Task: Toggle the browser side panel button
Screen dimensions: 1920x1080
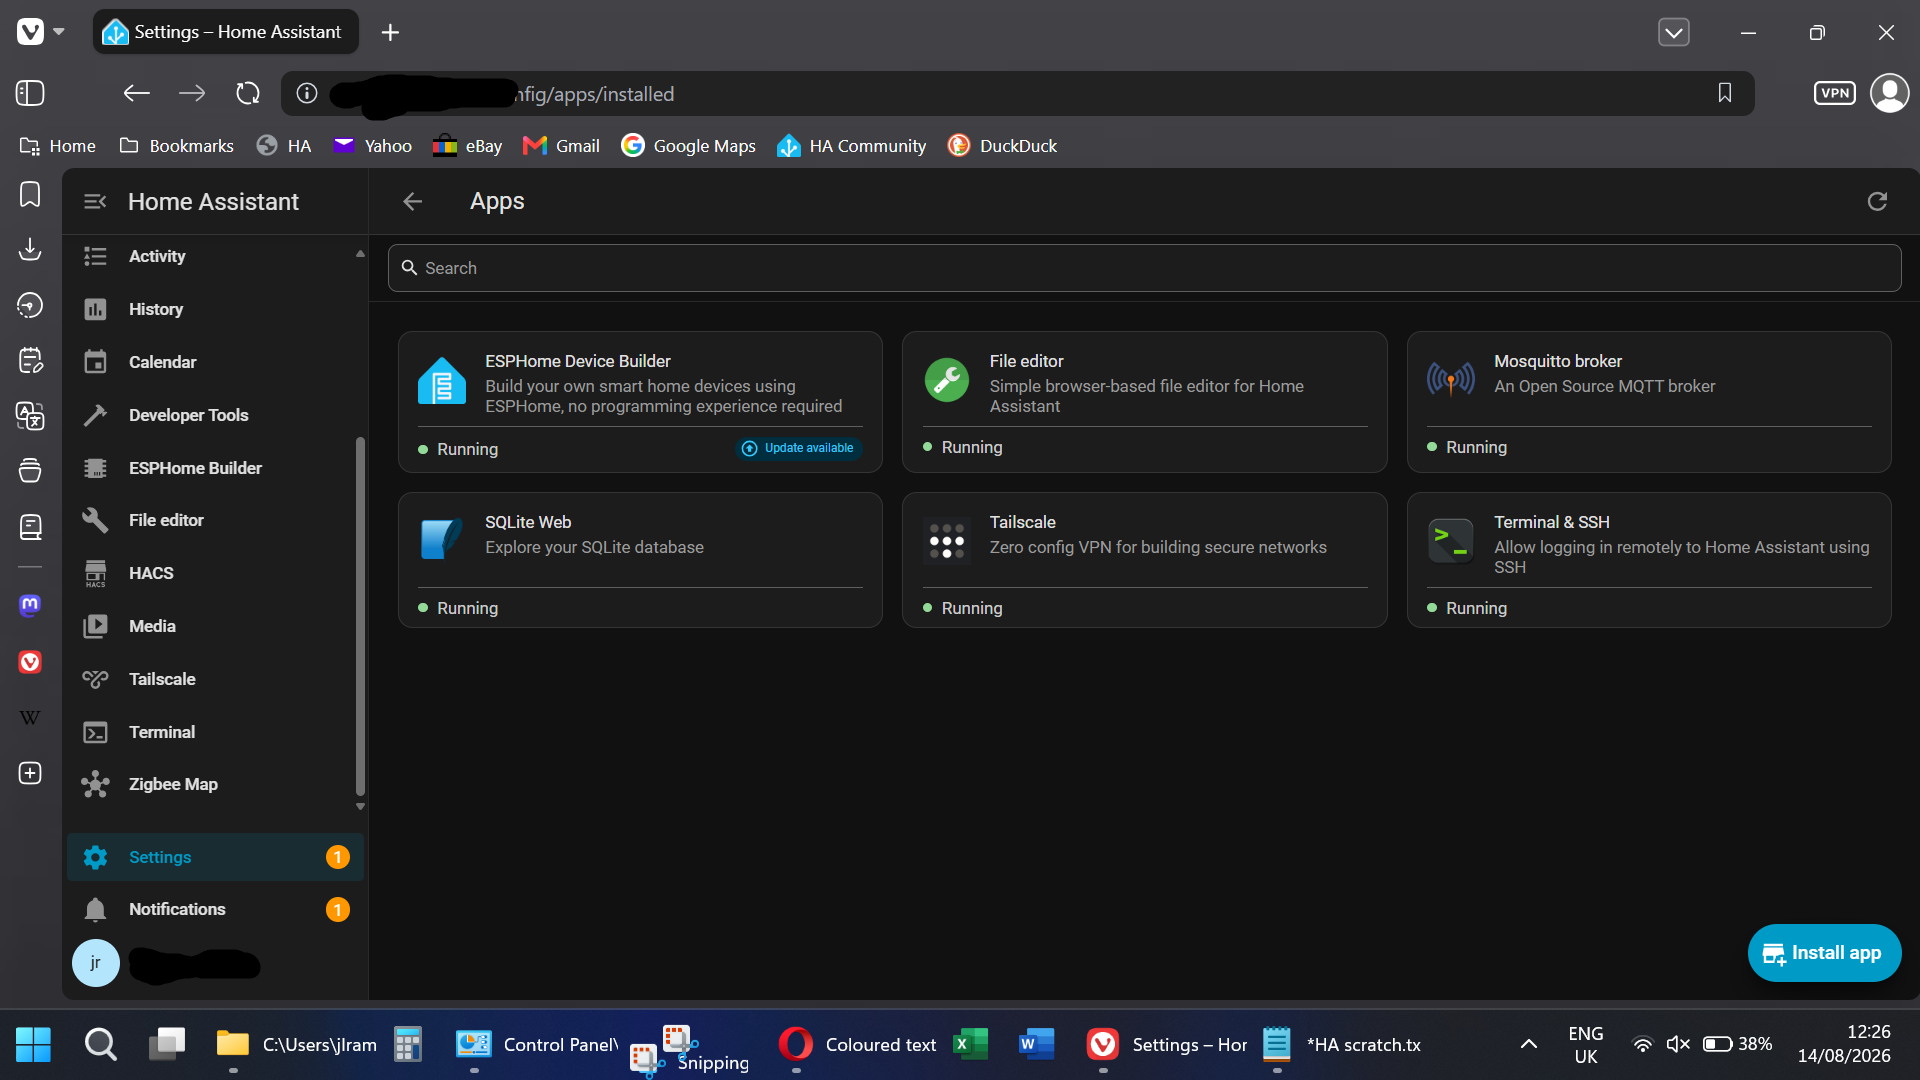Action: pos(30,93)
